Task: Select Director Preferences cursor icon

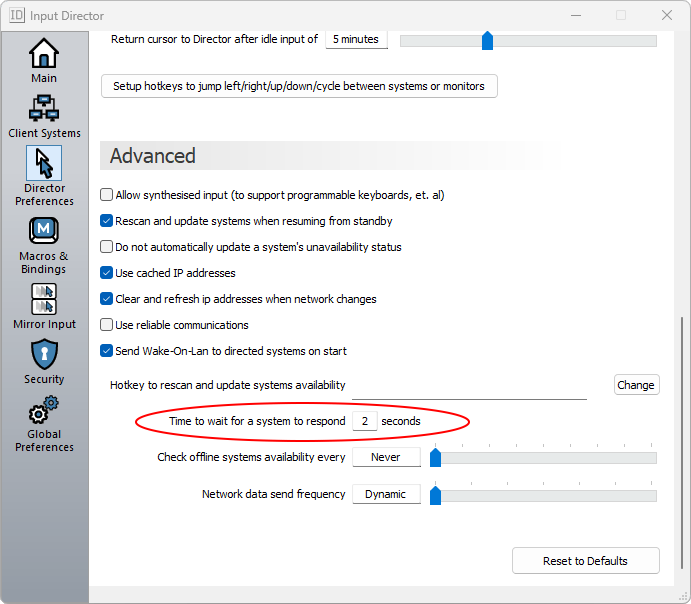Action: pos(44,163)
